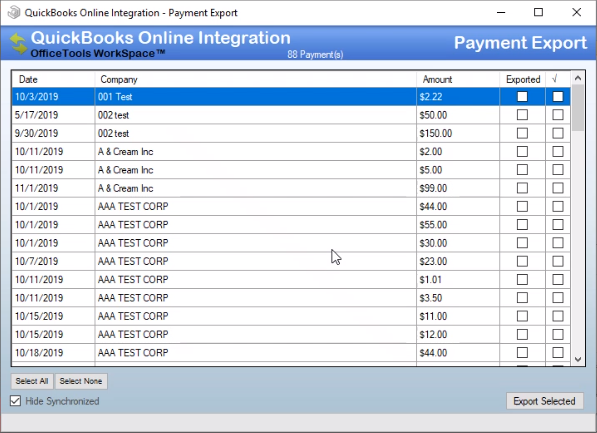The height and width of the screenshot is (433, 597).
Task: Click the Select All button
Action: pyautogui.click(x=32, y=381)
